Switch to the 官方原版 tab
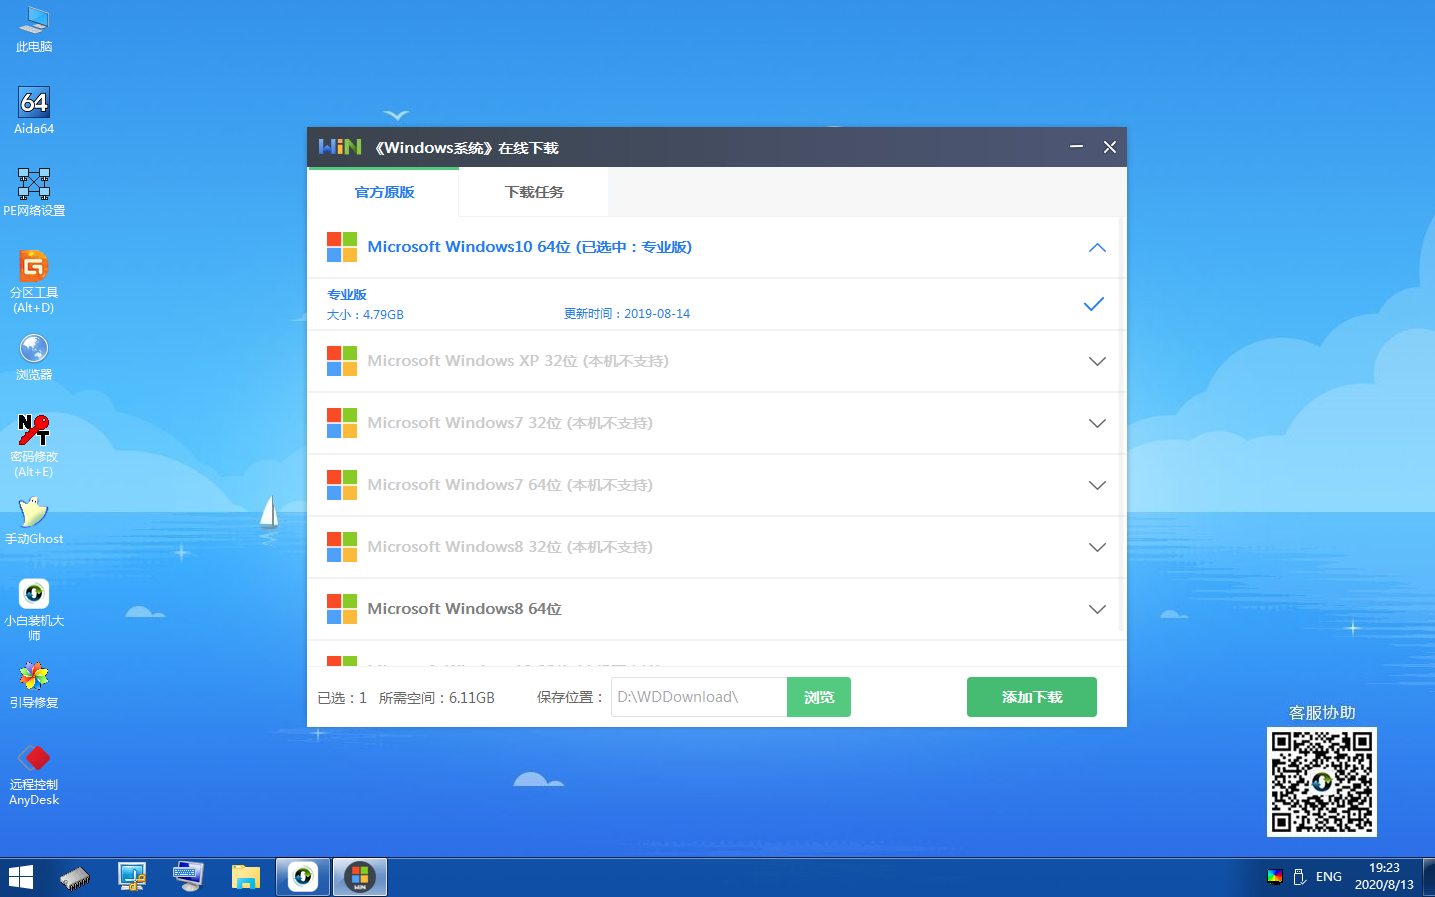 click(x=384, y=192)
